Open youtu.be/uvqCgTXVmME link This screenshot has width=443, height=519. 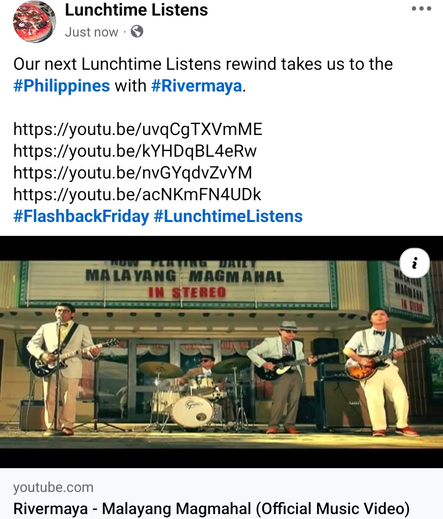(x=138, y=129)
